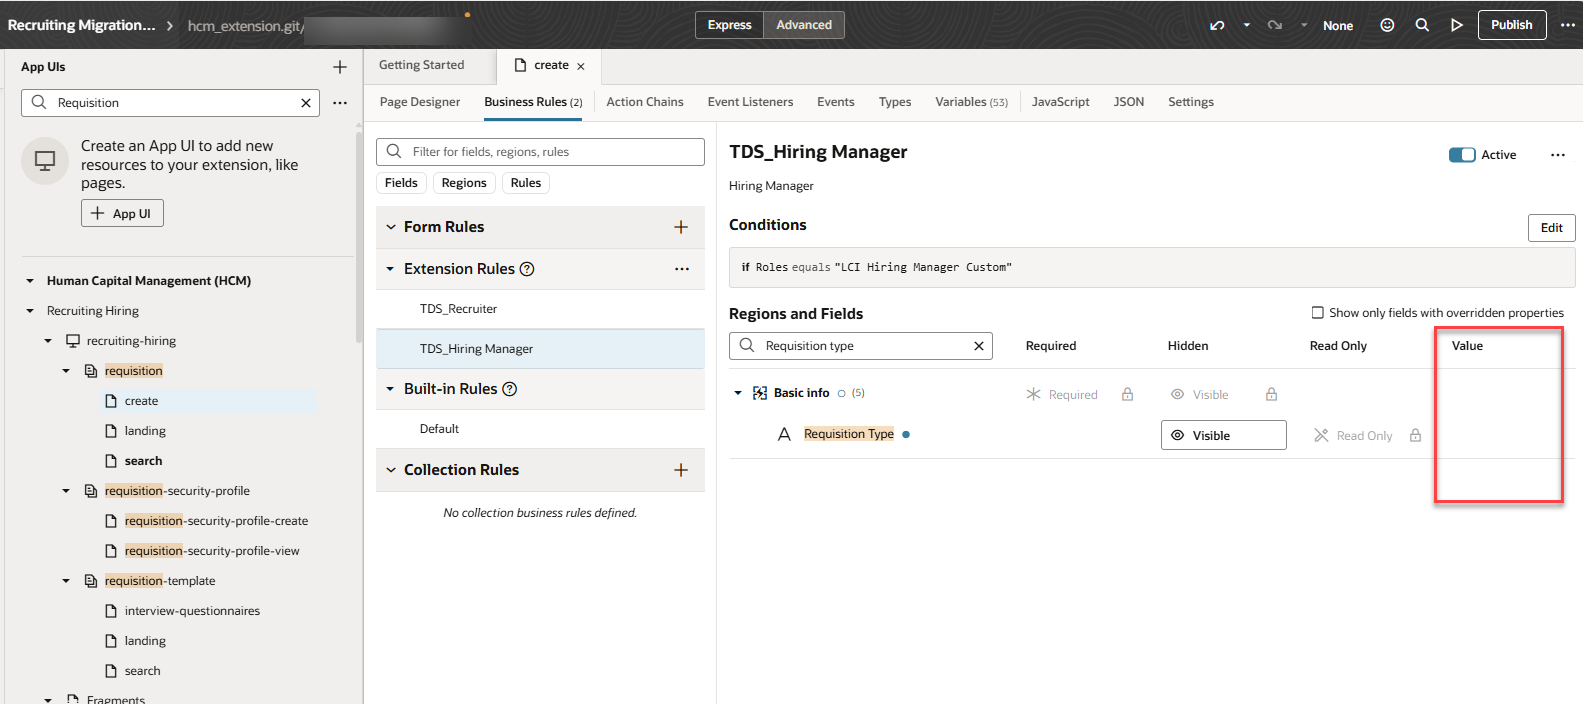Add a new App UI with plus icon
Image resolution: width=1583 pixels, height=704 pixels.
340,67
